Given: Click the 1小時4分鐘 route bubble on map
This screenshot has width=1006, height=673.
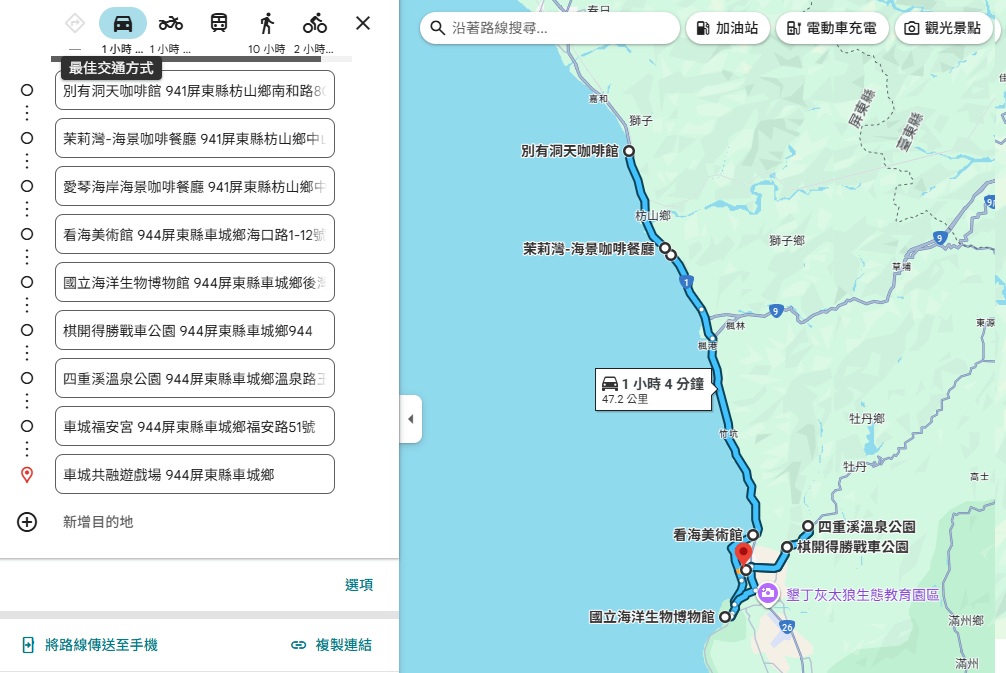Looking at the screenshot, I should pos(653,389).
